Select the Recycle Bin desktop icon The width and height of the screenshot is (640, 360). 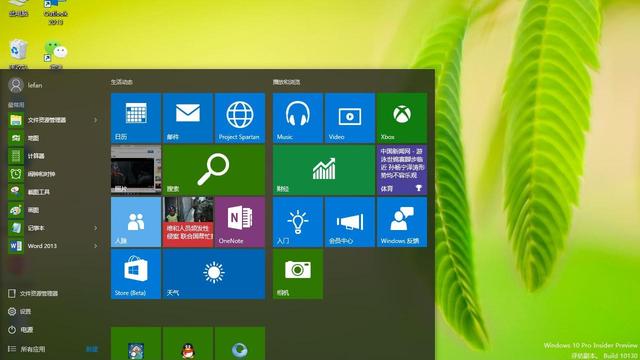[18, 53]
